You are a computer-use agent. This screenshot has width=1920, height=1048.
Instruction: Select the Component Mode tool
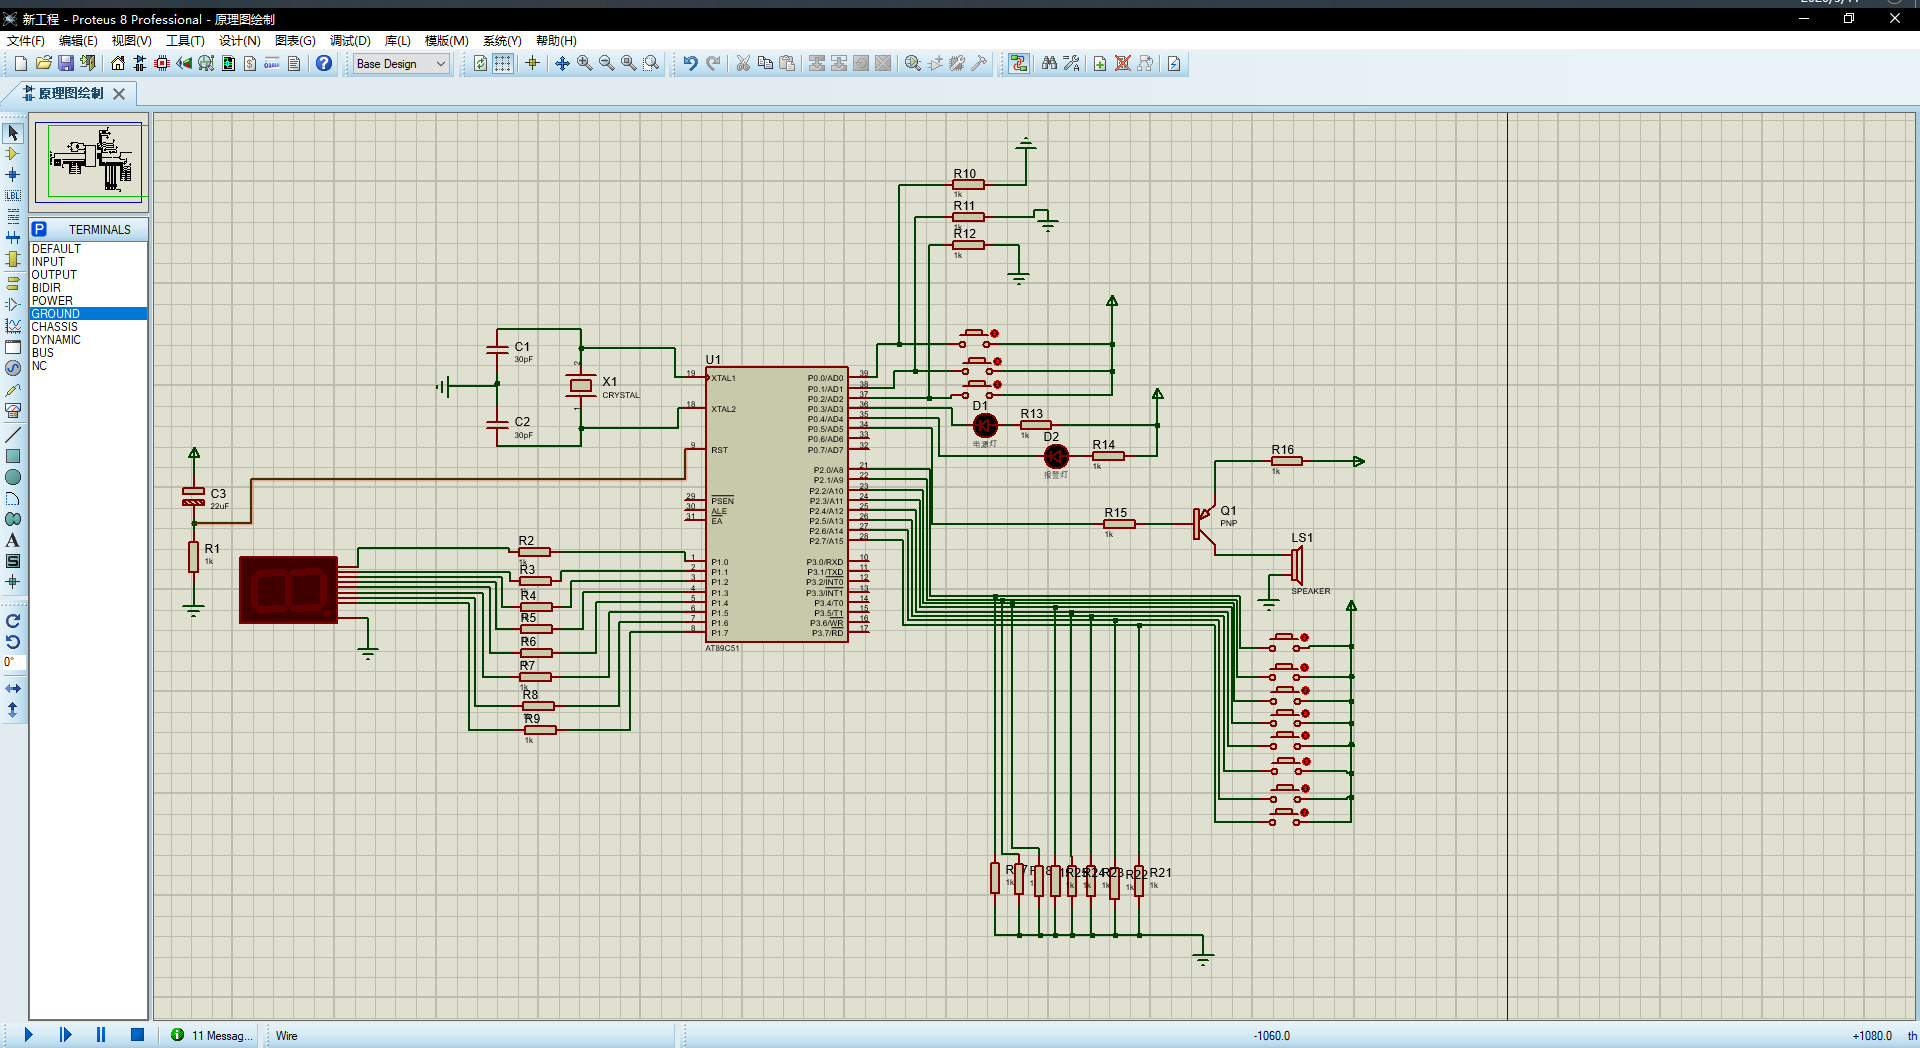click(13, 154)
